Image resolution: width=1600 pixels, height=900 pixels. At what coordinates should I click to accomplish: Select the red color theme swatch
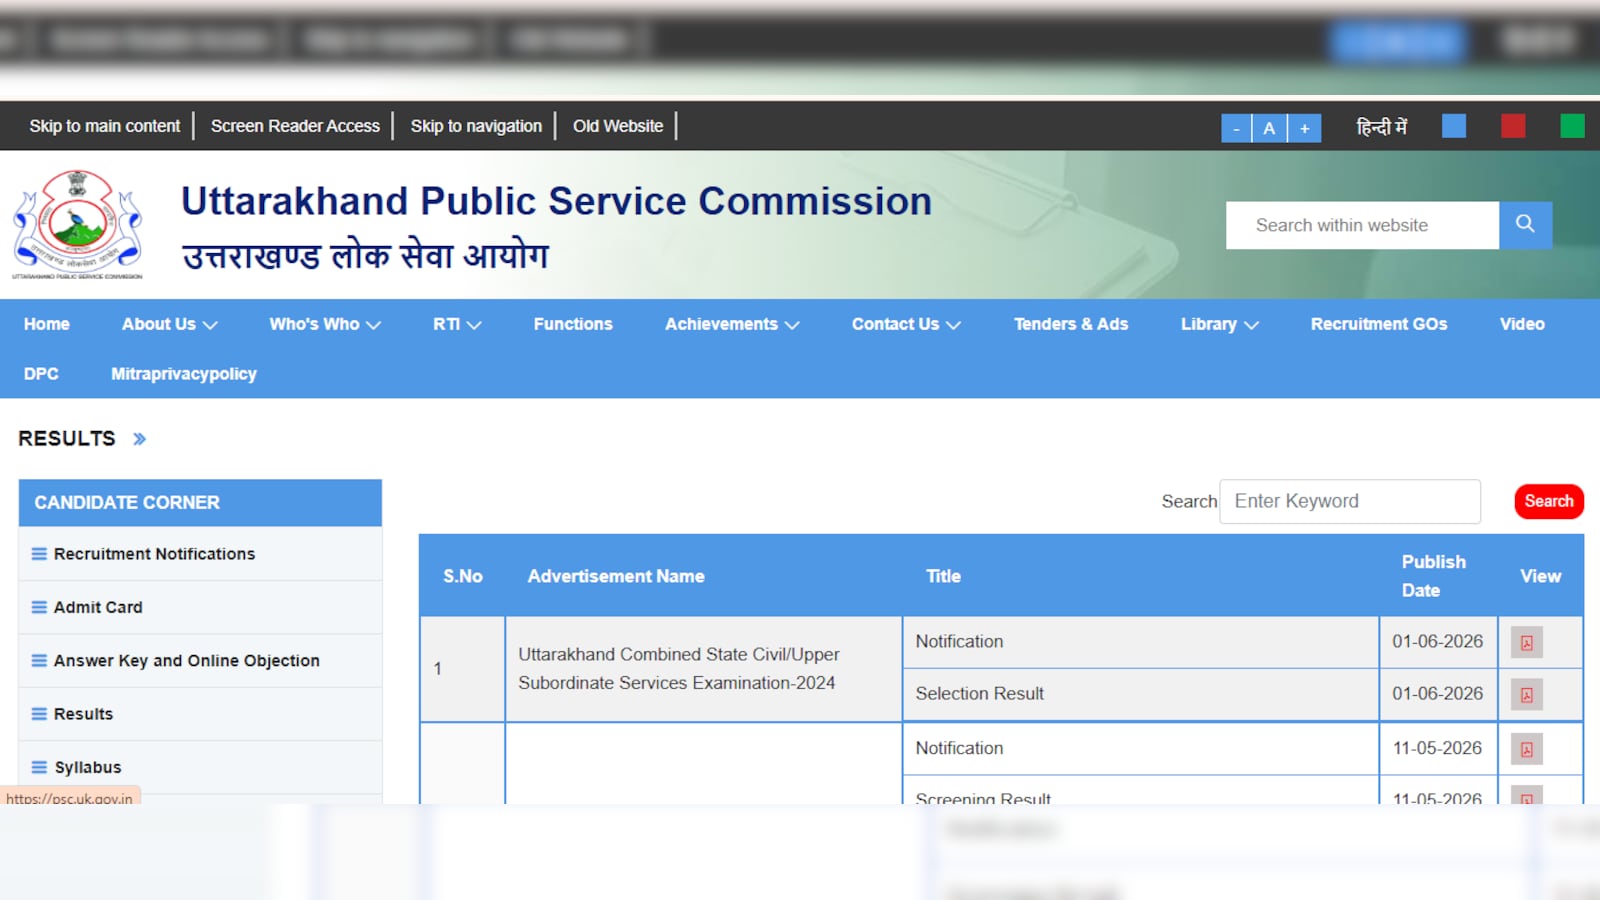pos(1513,126)
